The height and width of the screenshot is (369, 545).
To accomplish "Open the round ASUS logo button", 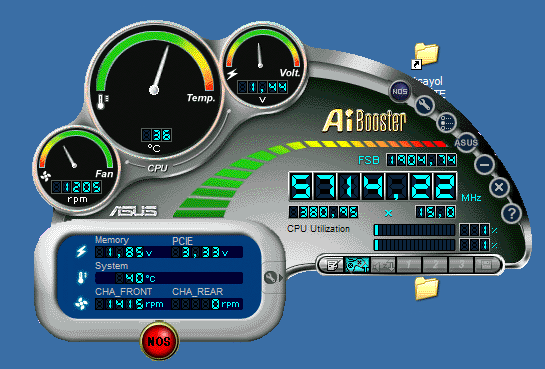I will (x=466, y=143).
